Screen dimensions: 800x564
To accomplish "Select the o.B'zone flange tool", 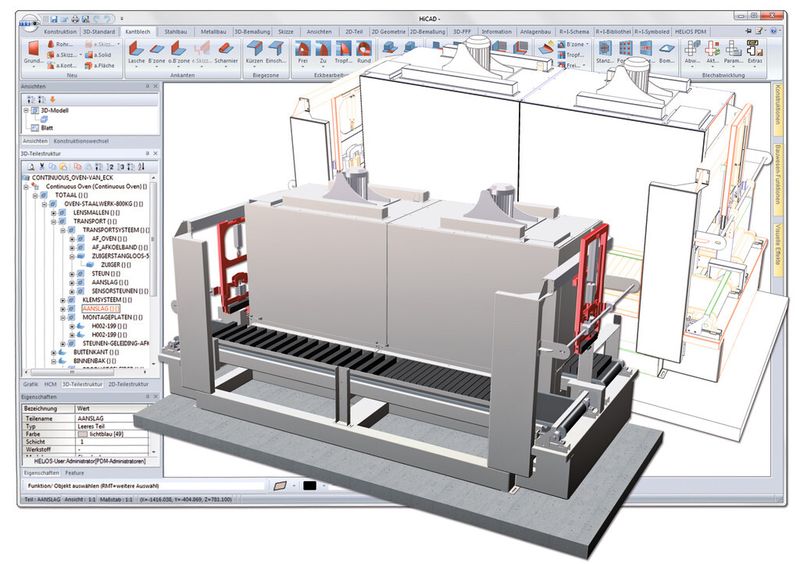I will pos(179,53).
